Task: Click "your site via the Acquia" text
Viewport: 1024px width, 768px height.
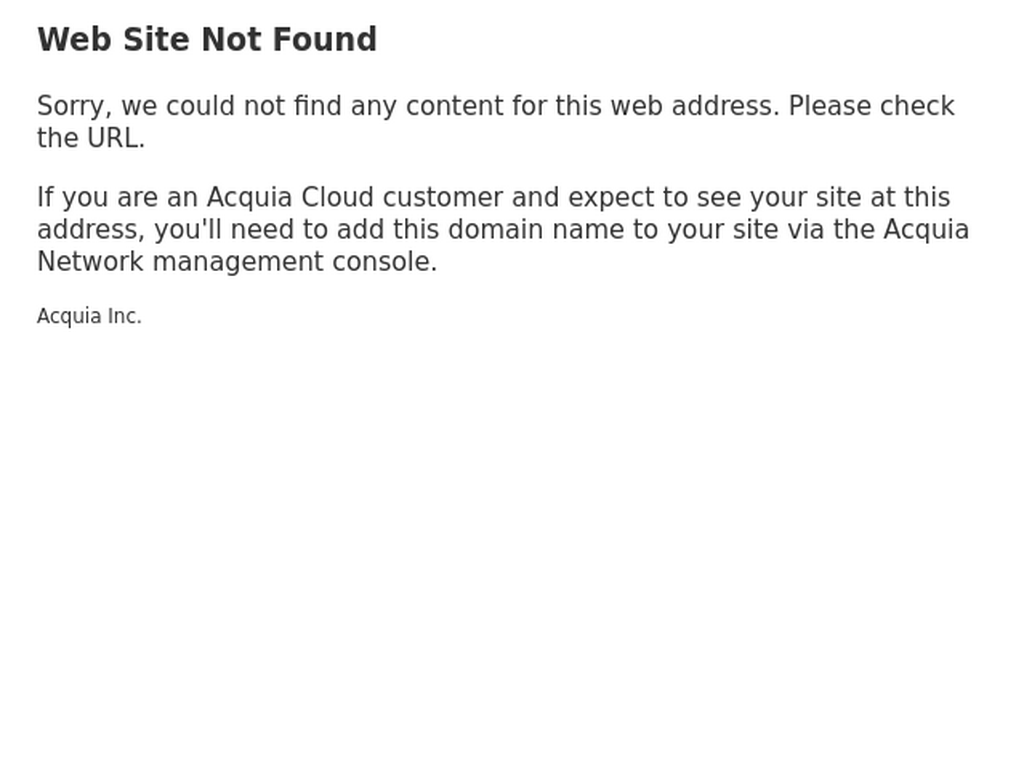Action: (x=818, y=230)
